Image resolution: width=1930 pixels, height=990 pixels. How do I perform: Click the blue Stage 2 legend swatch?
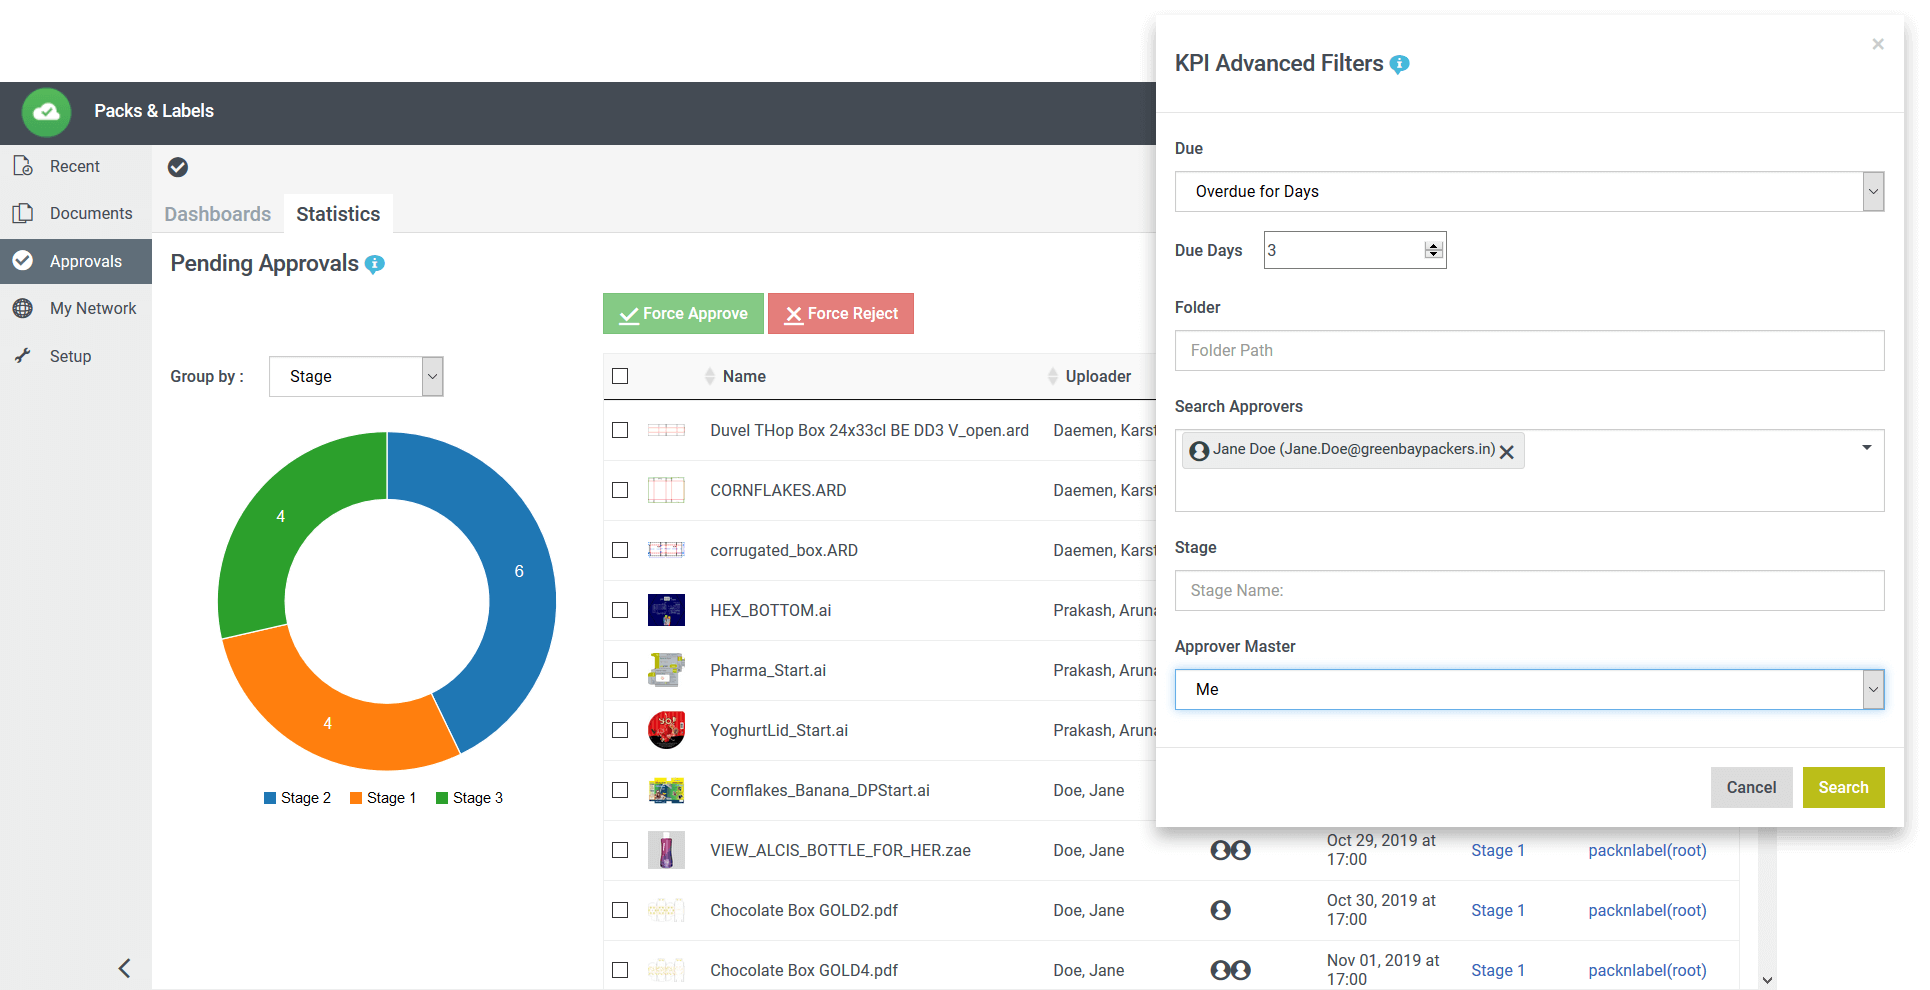pyautogui.click(x=270, y=798)
